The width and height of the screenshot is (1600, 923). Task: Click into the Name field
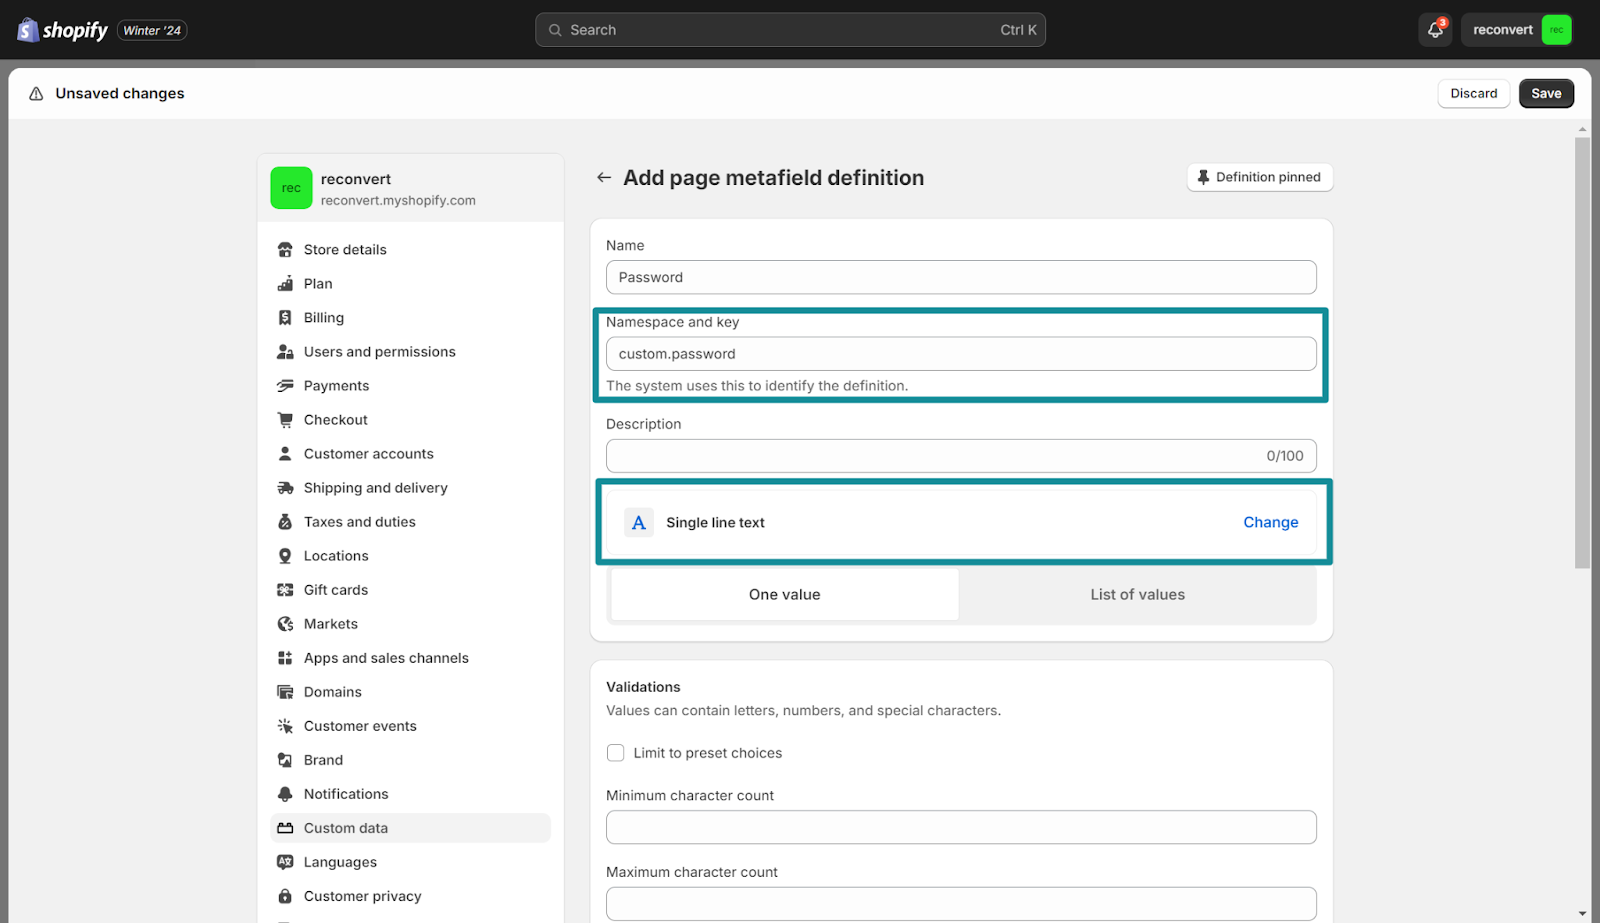point(961,277)
